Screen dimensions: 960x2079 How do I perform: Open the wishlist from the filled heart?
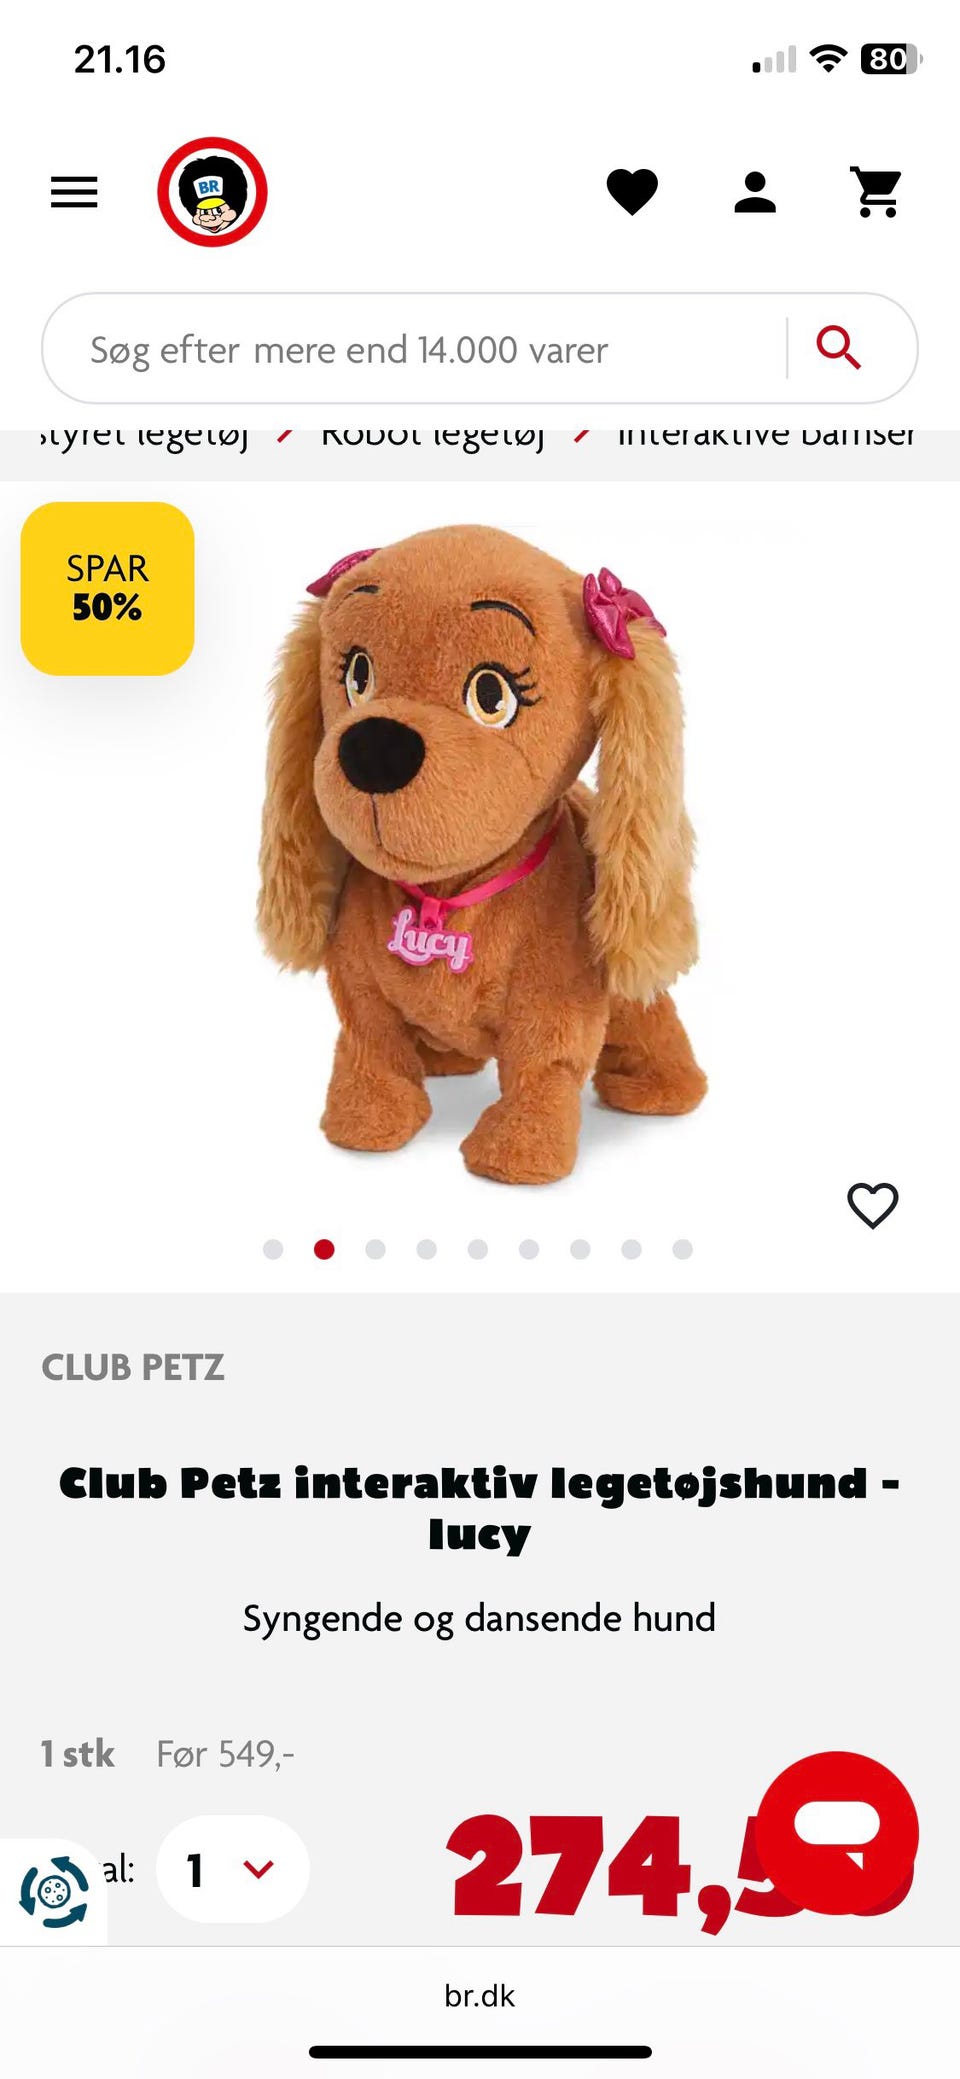coord(632,192)
